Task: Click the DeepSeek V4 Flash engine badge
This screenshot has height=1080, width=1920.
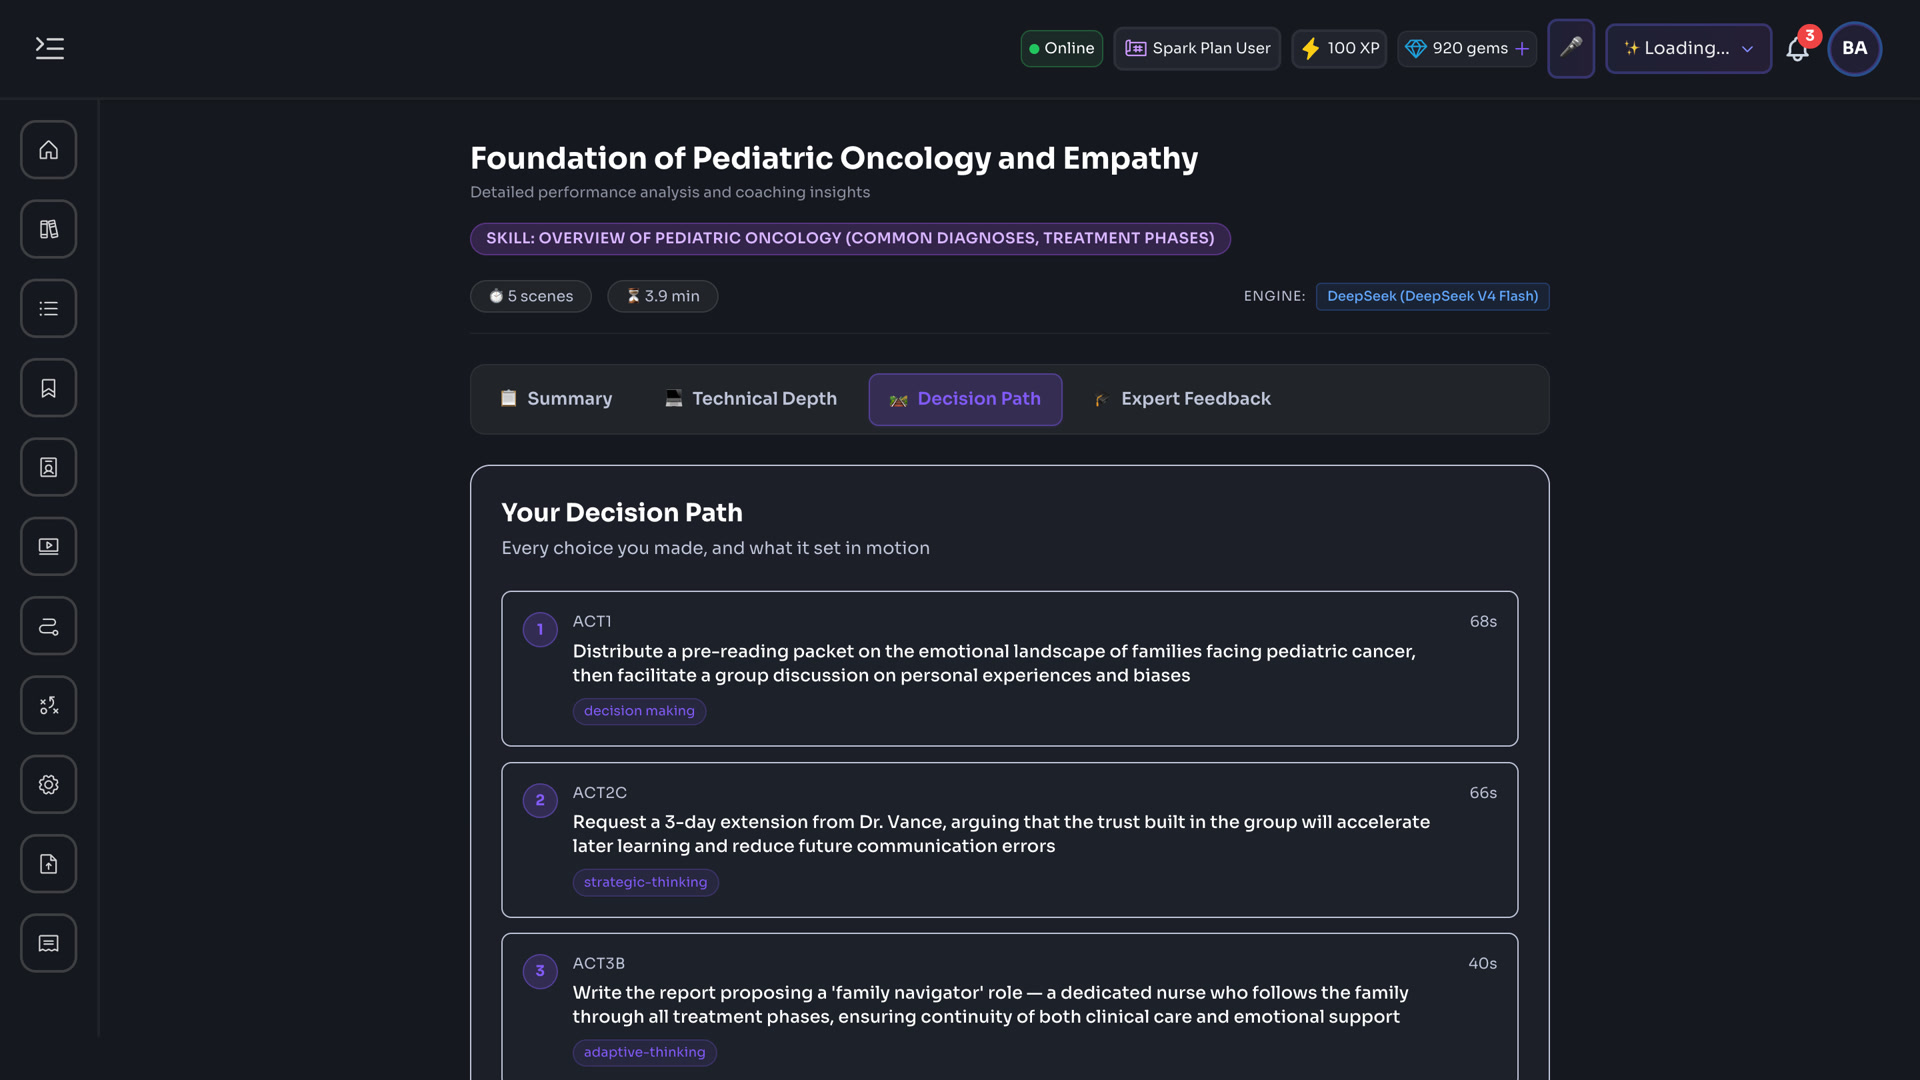Action: 1432,296
